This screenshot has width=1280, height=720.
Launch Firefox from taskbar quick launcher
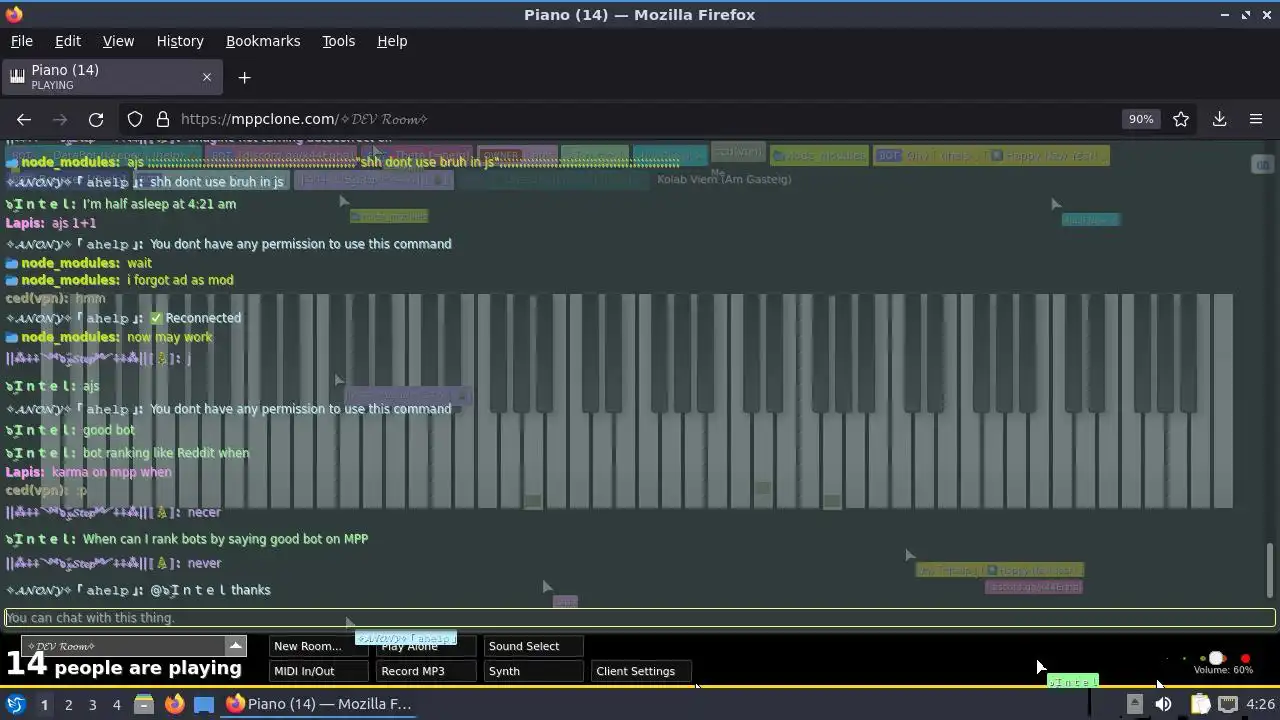point(174,704)
